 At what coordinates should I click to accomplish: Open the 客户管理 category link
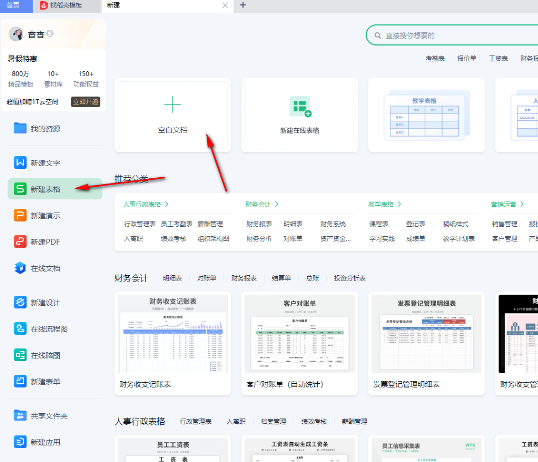click(x=504, y=239)
